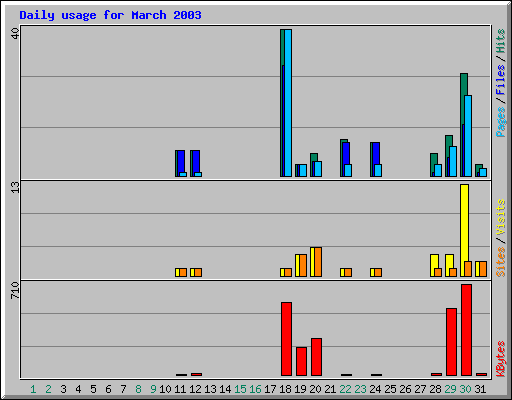Click the cyan Pages bar for day 31

click(x=483, y=172)
